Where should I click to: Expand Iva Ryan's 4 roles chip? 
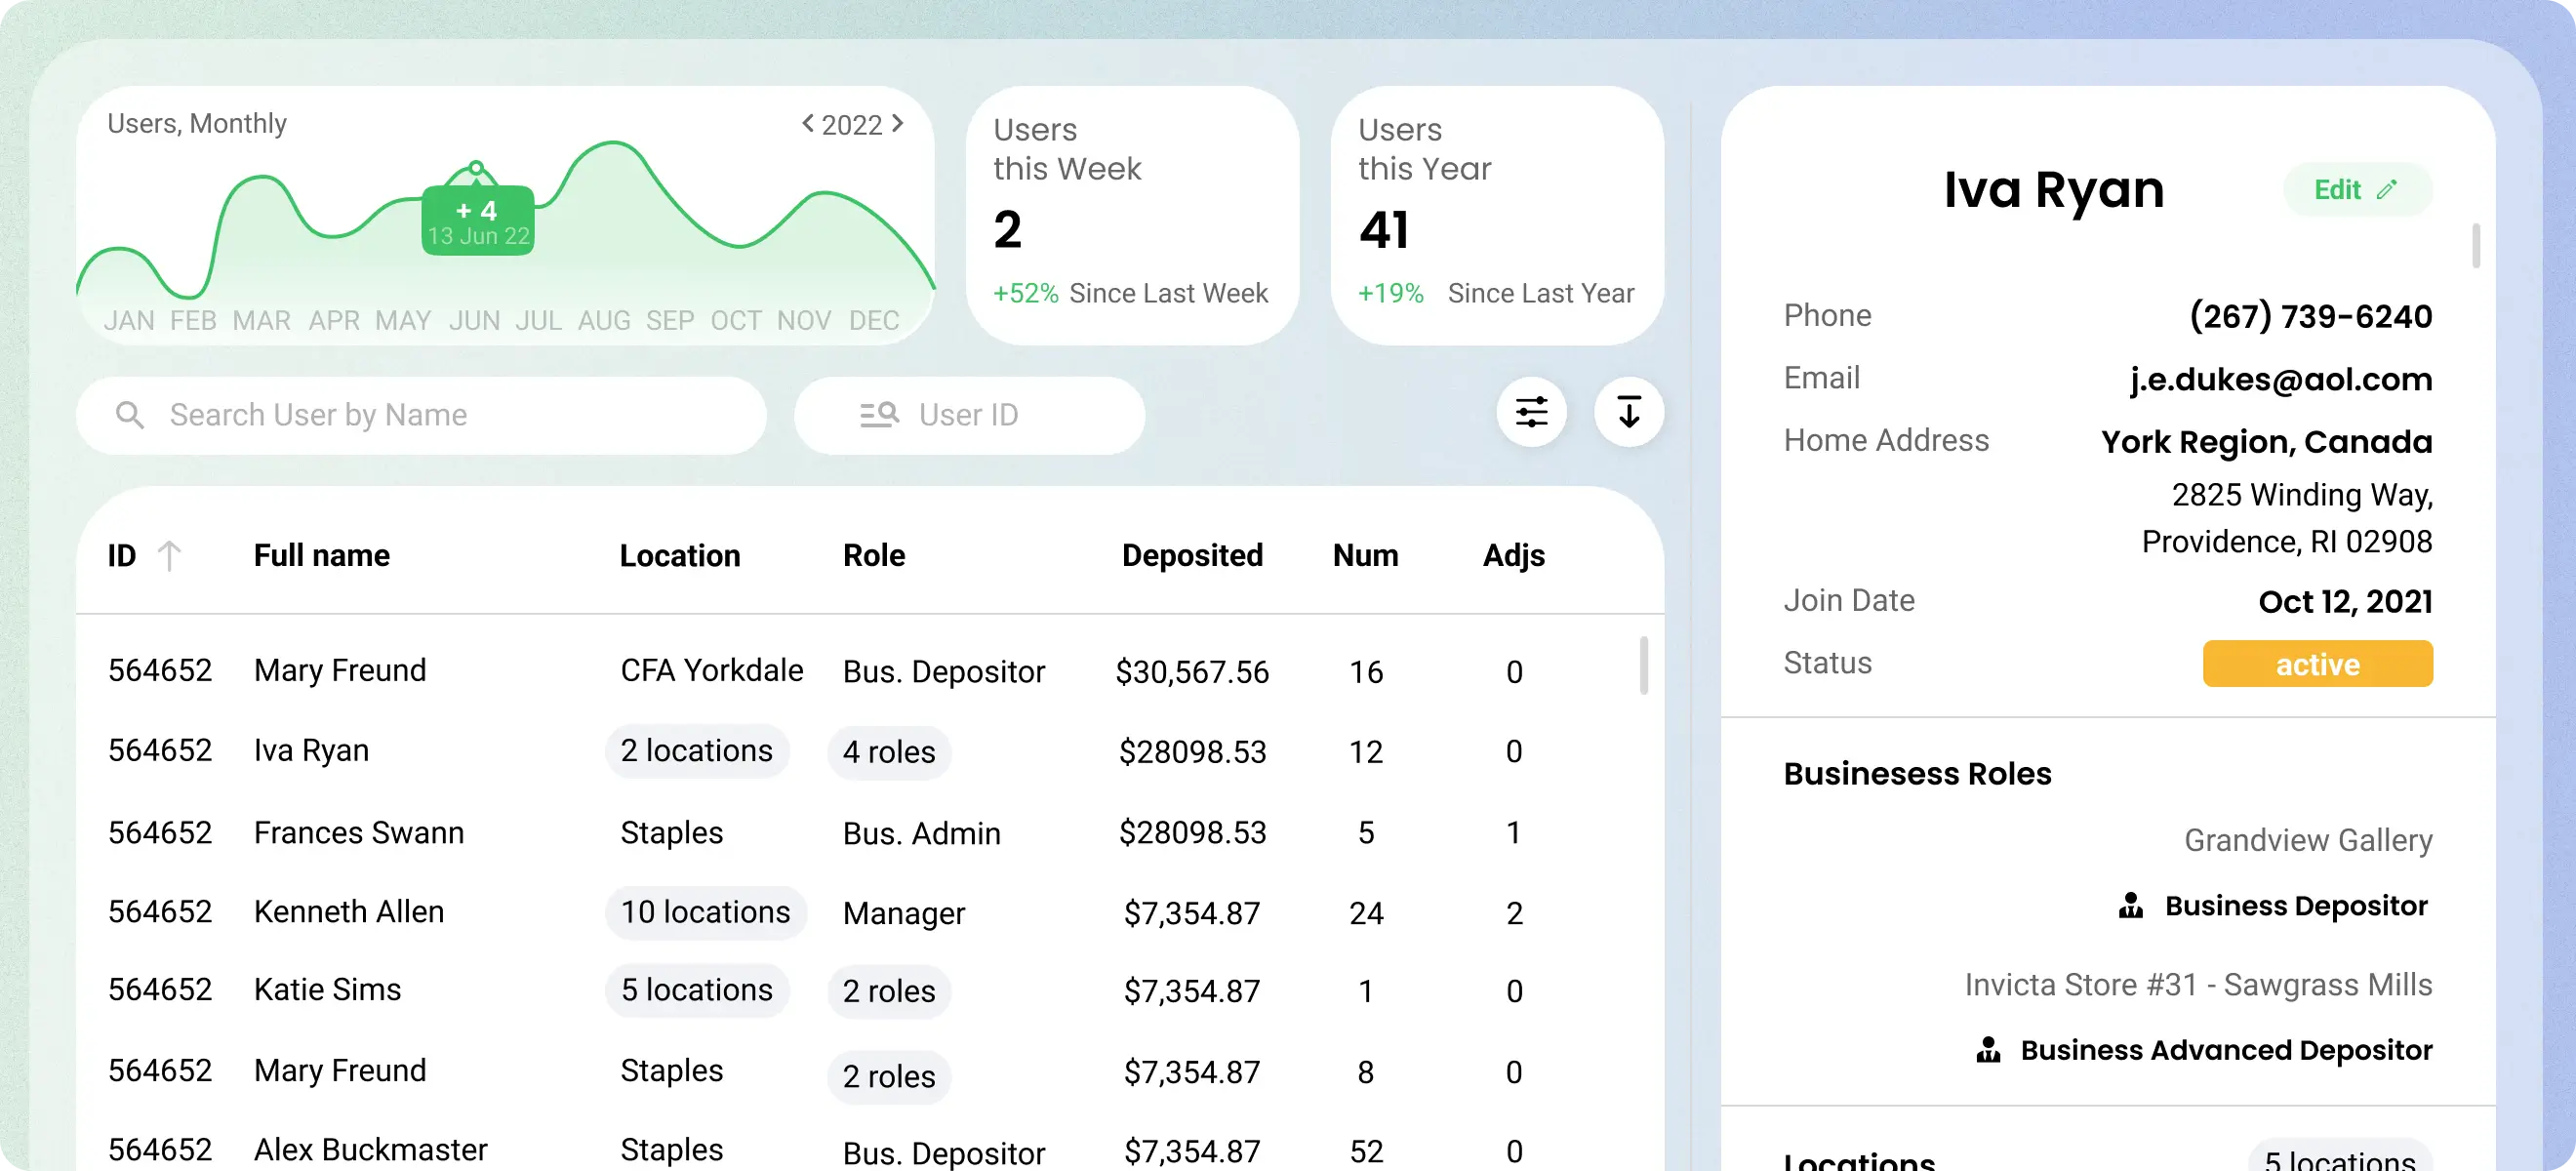click(888, 751)
